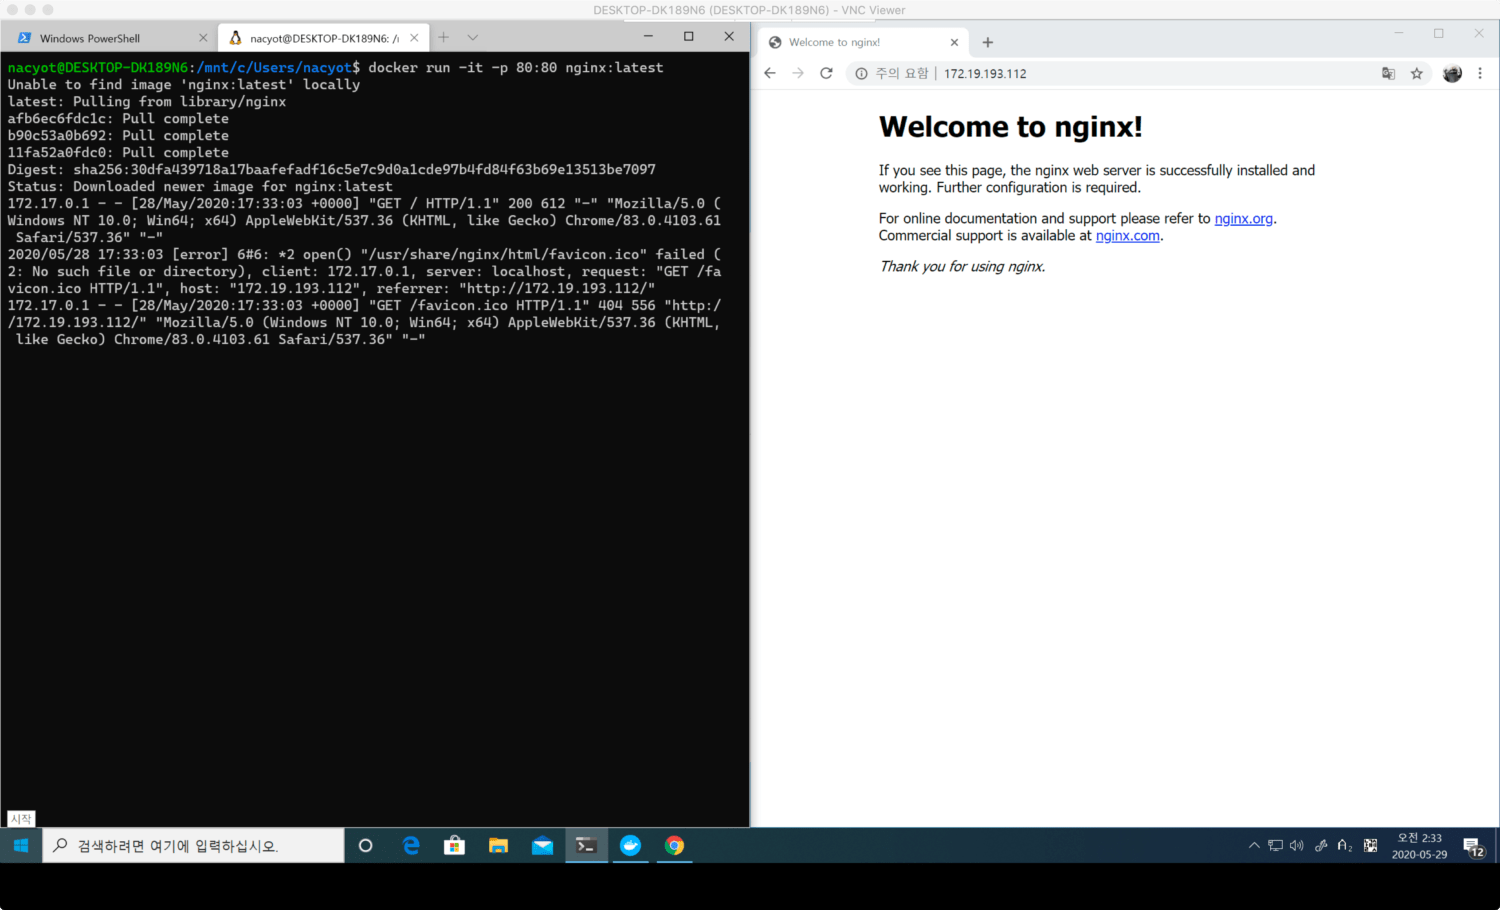Click Docker Desktop taskbar icon

(630, 846)
